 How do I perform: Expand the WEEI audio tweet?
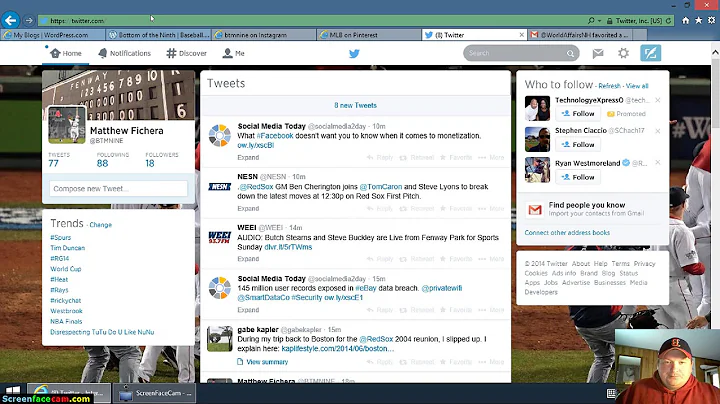point(248,259)
